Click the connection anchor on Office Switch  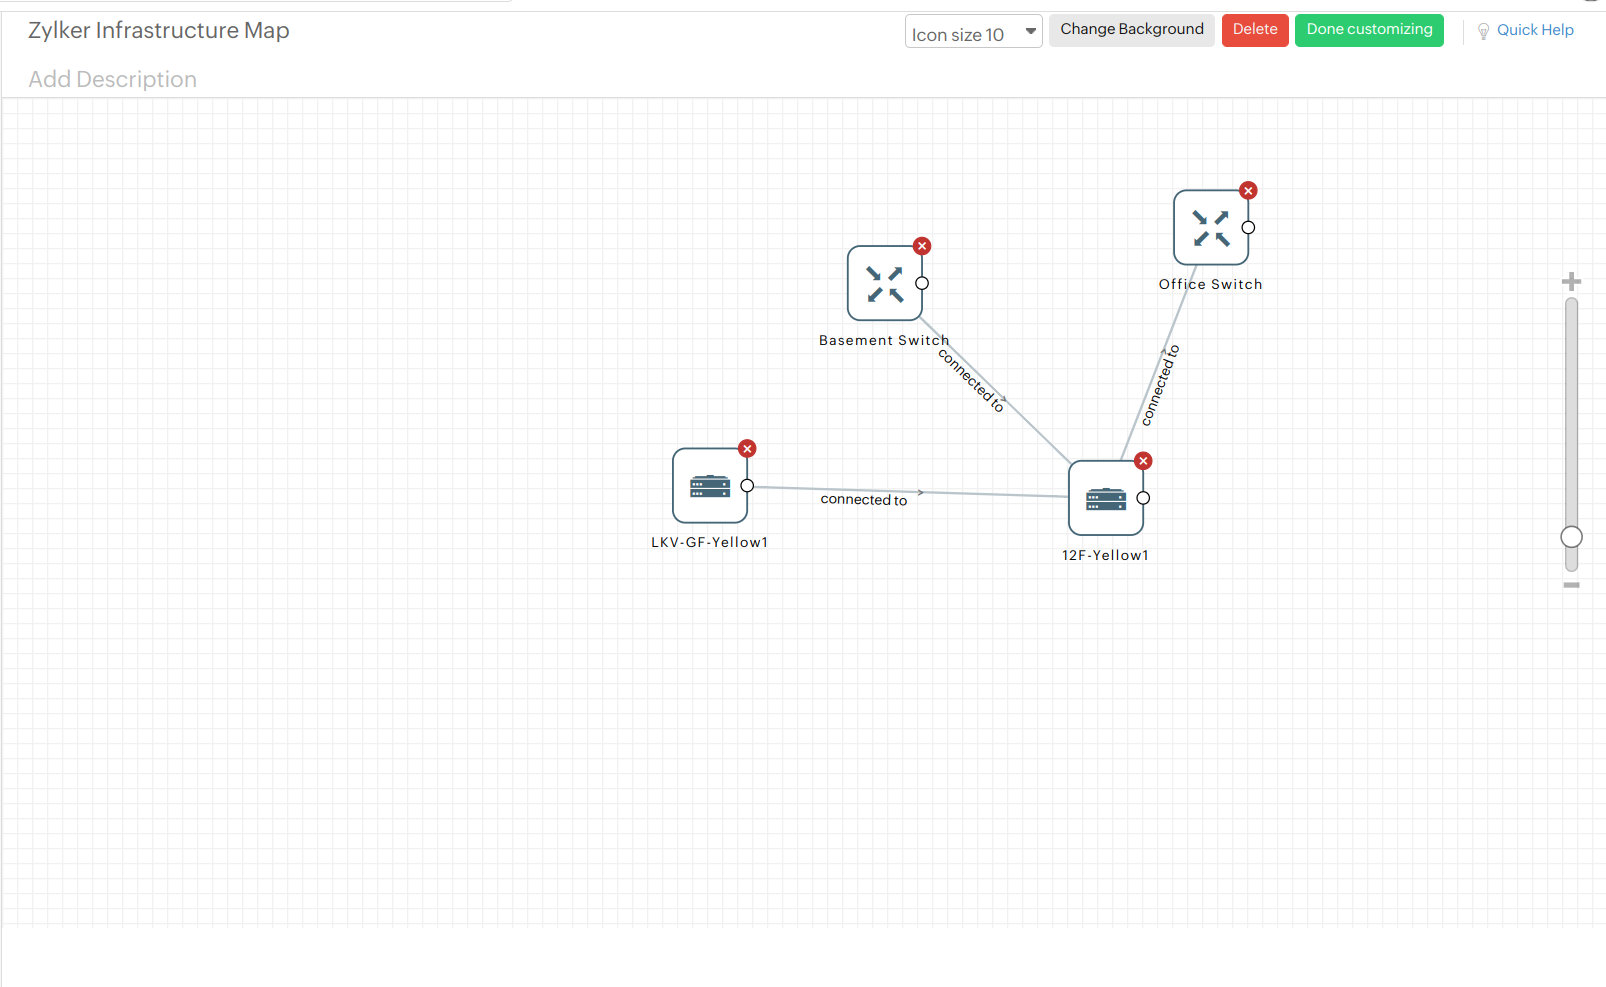pyautogui.click(x=1246, y=228)
